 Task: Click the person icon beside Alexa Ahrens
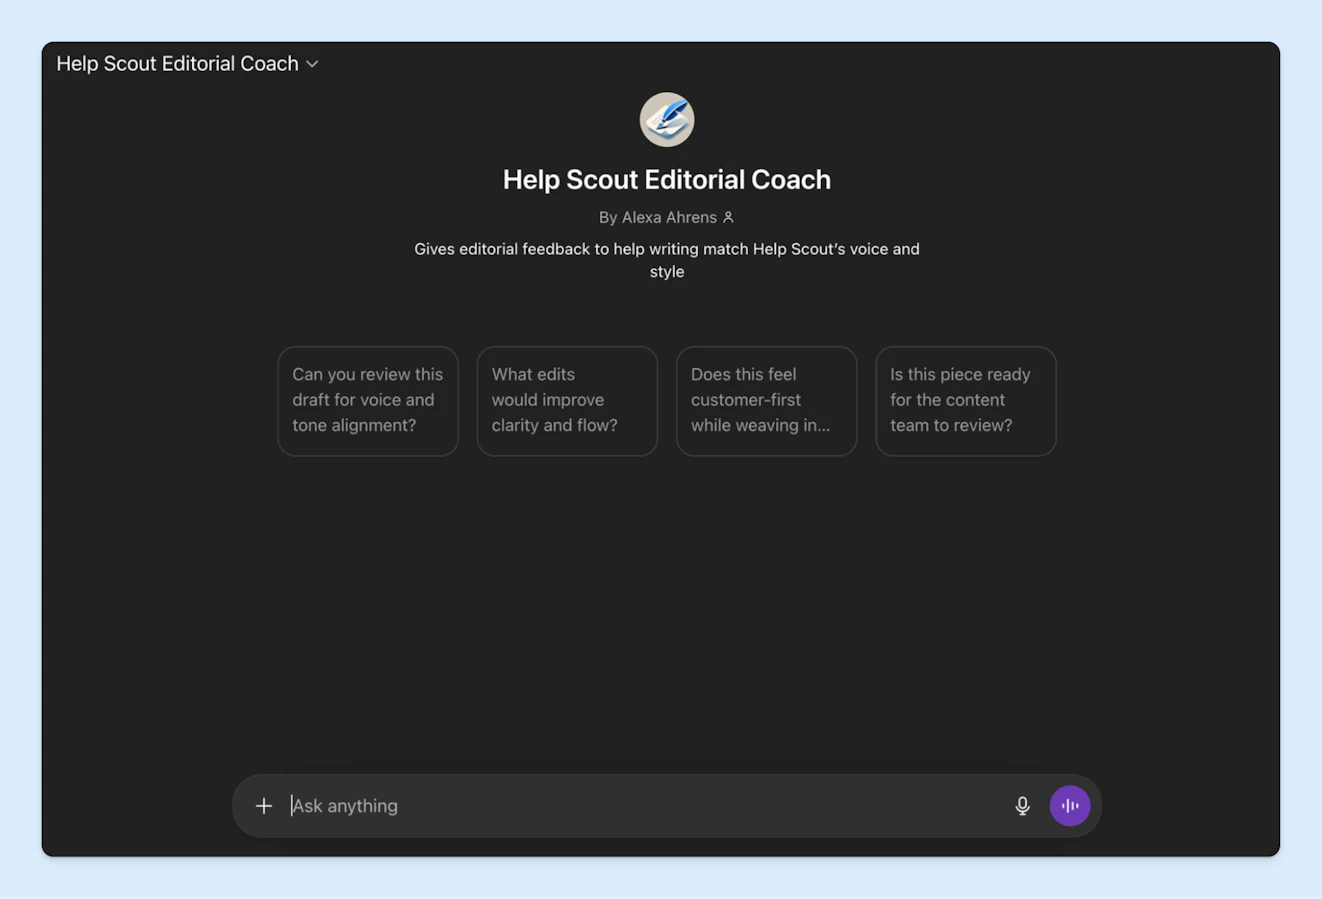(728, 217)
